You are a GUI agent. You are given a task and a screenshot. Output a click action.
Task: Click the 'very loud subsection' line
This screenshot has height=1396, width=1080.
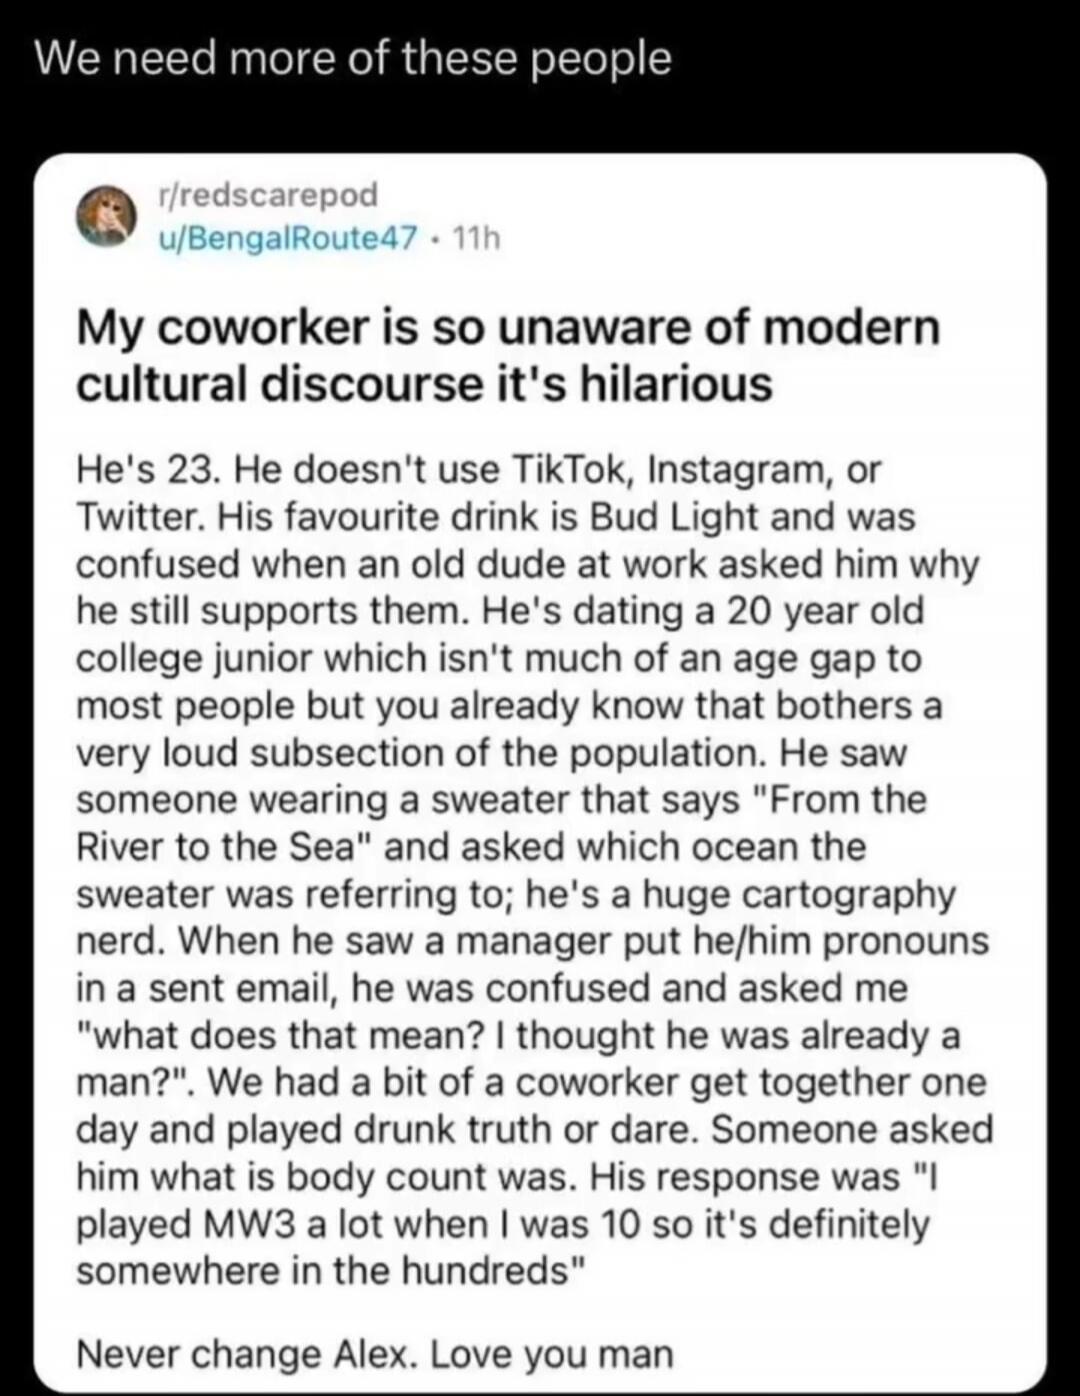coord(491,753)
